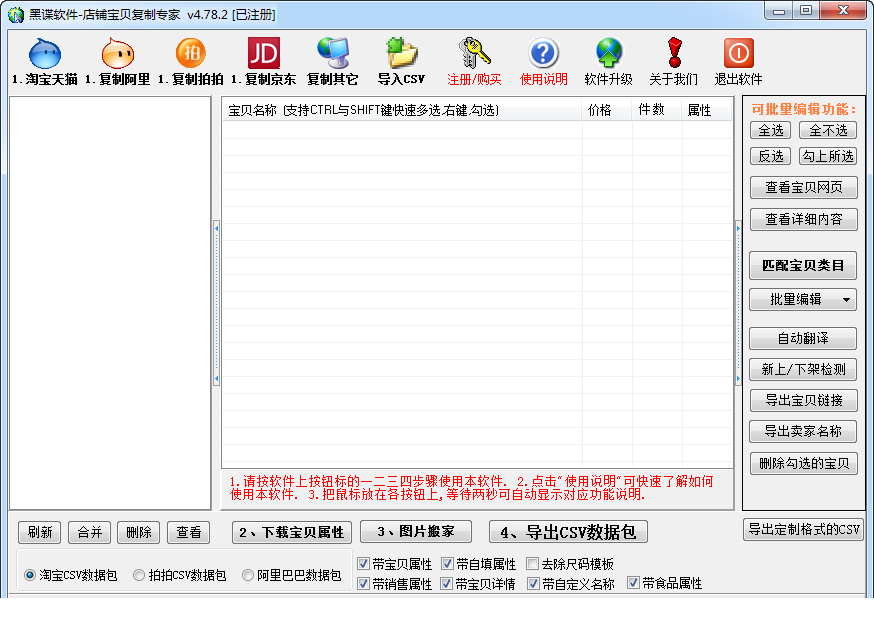Viewport: 874px width, 621px height.
Task: Click the 匹配宝贝类目 button
Action: (803, 265)
